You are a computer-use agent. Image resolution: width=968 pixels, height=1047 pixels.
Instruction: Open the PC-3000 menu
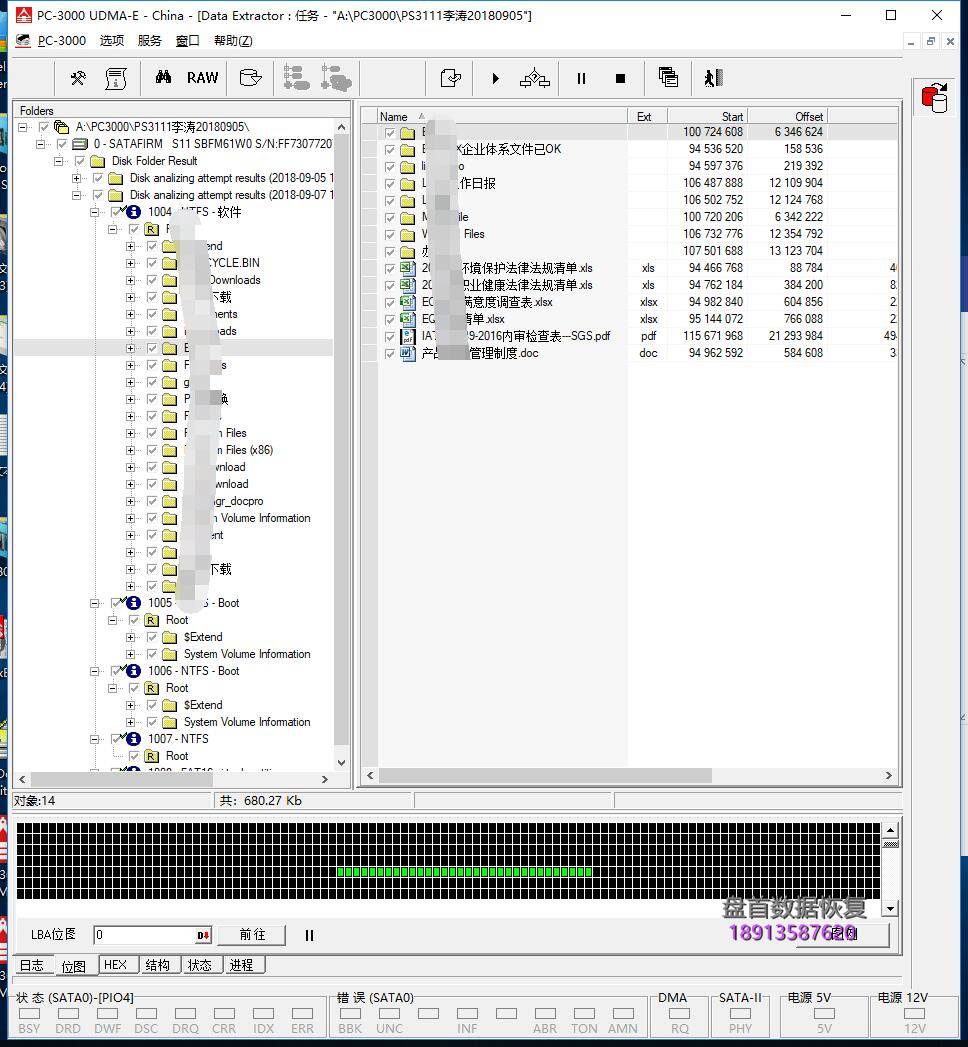click(62, 41)
